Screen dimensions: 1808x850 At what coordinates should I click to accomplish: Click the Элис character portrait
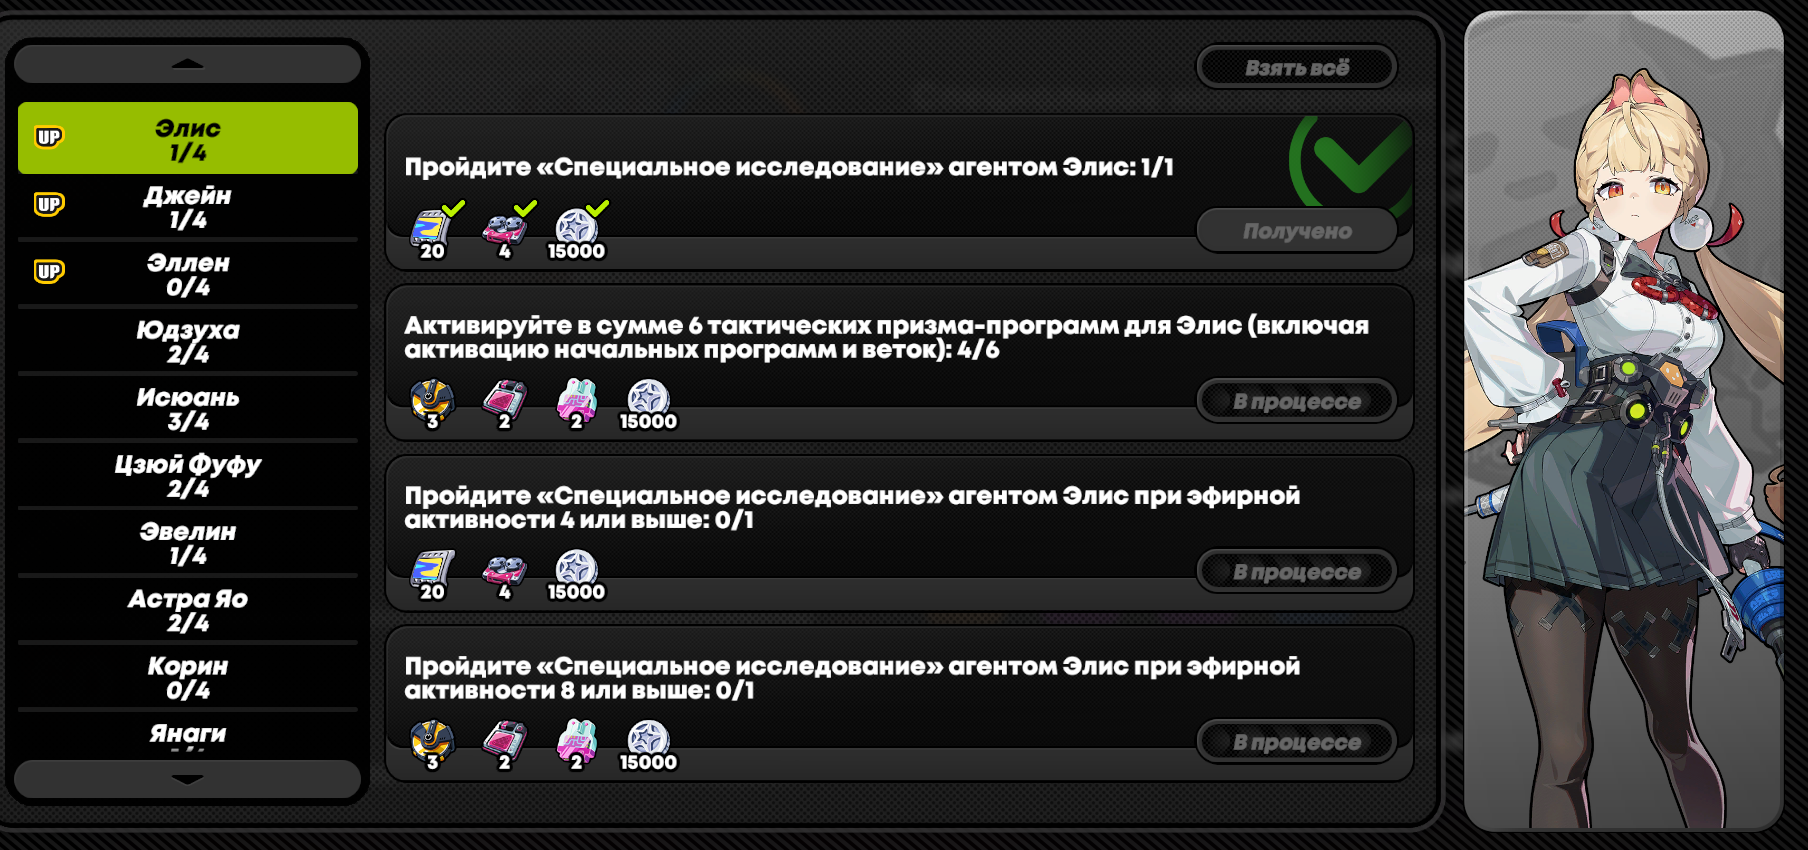1623,420
